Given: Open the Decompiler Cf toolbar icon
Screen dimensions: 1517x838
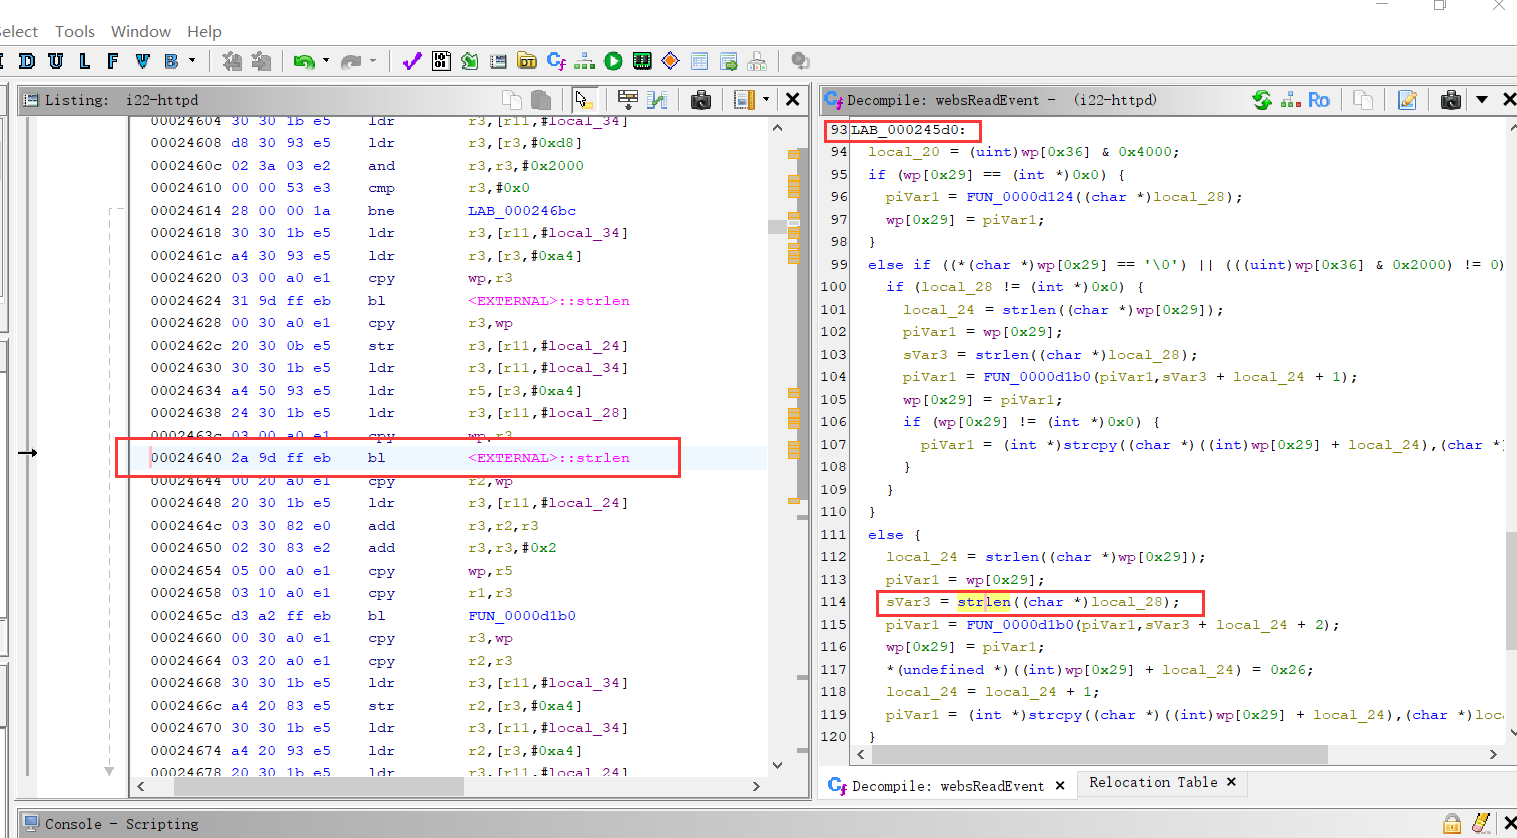Looking at the screenshot, I should click(x=556, y=61).
